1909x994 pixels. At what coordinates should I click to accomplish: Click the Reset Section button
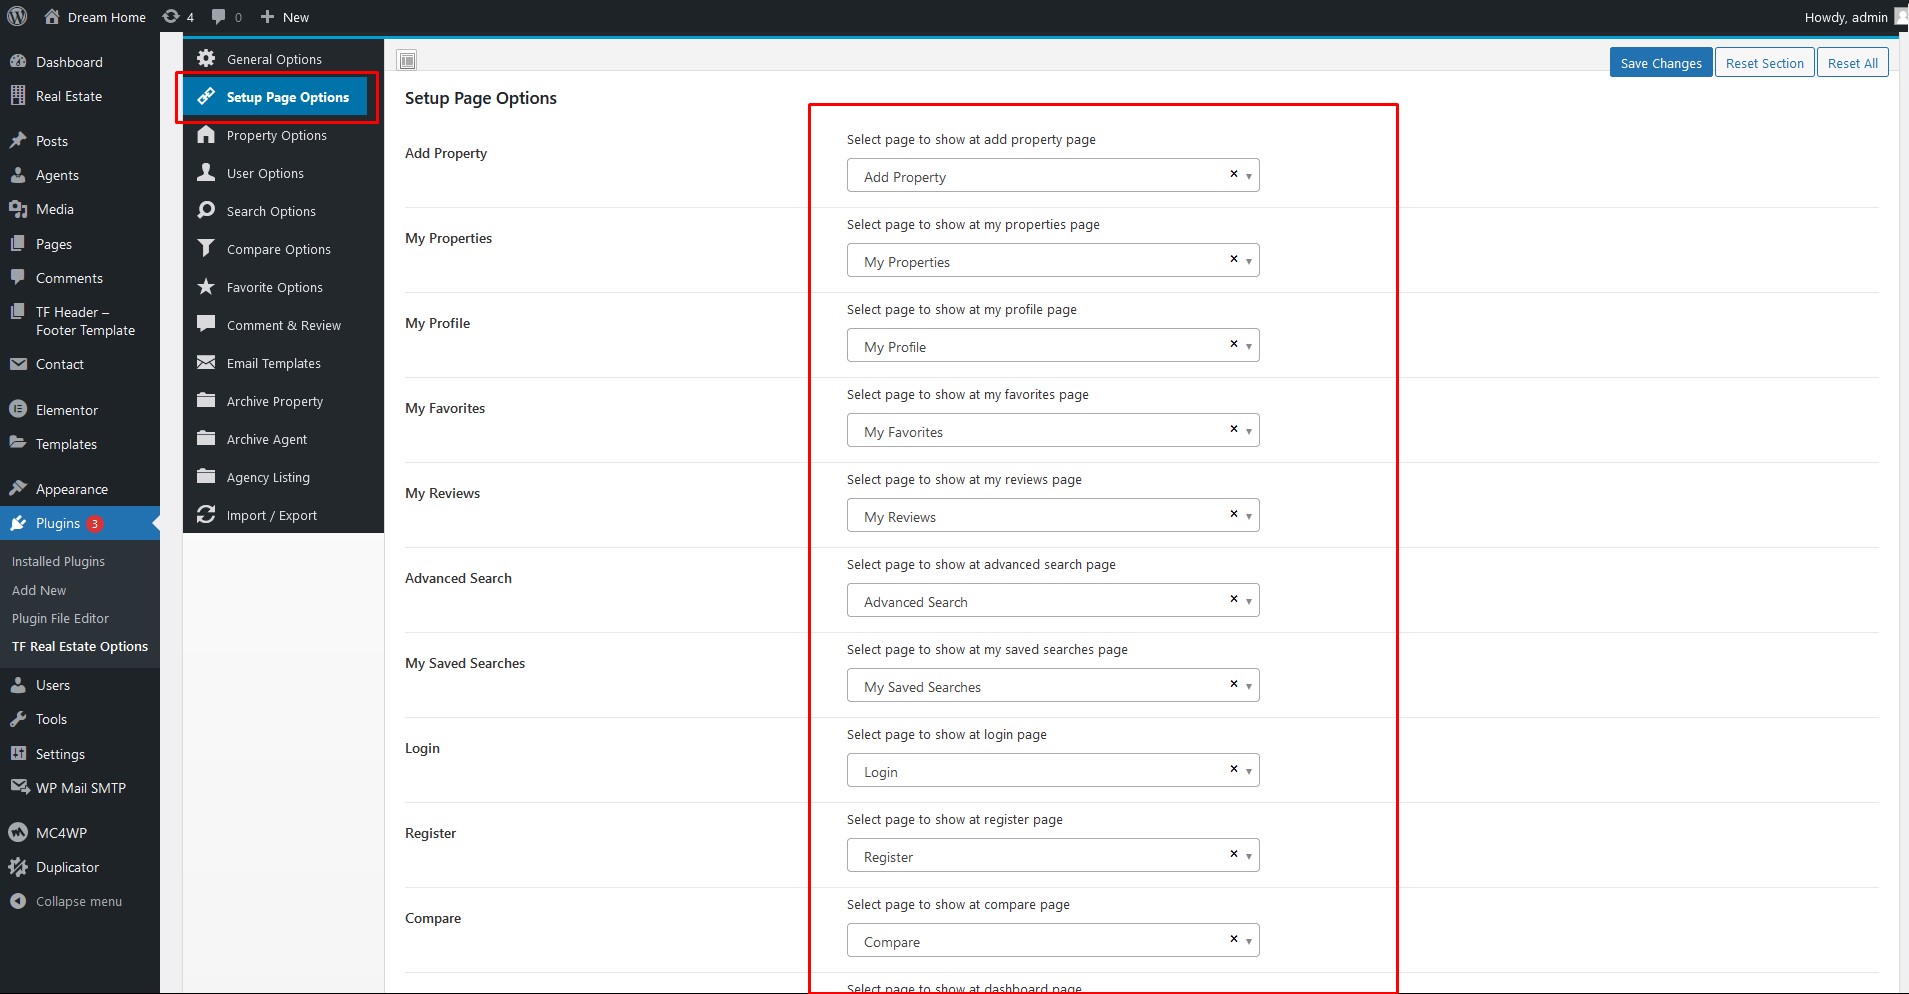click(1764, 62)
